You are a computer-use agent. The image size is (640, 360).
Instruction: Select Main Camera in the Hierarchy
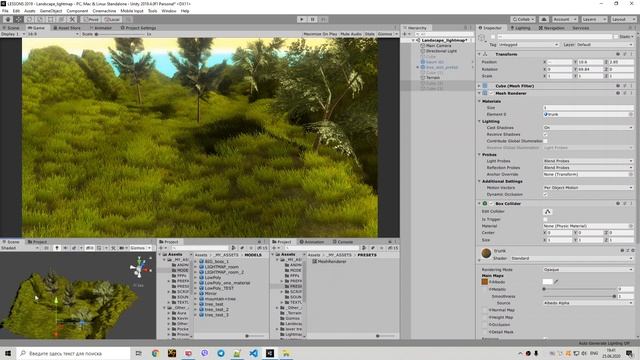438,46
